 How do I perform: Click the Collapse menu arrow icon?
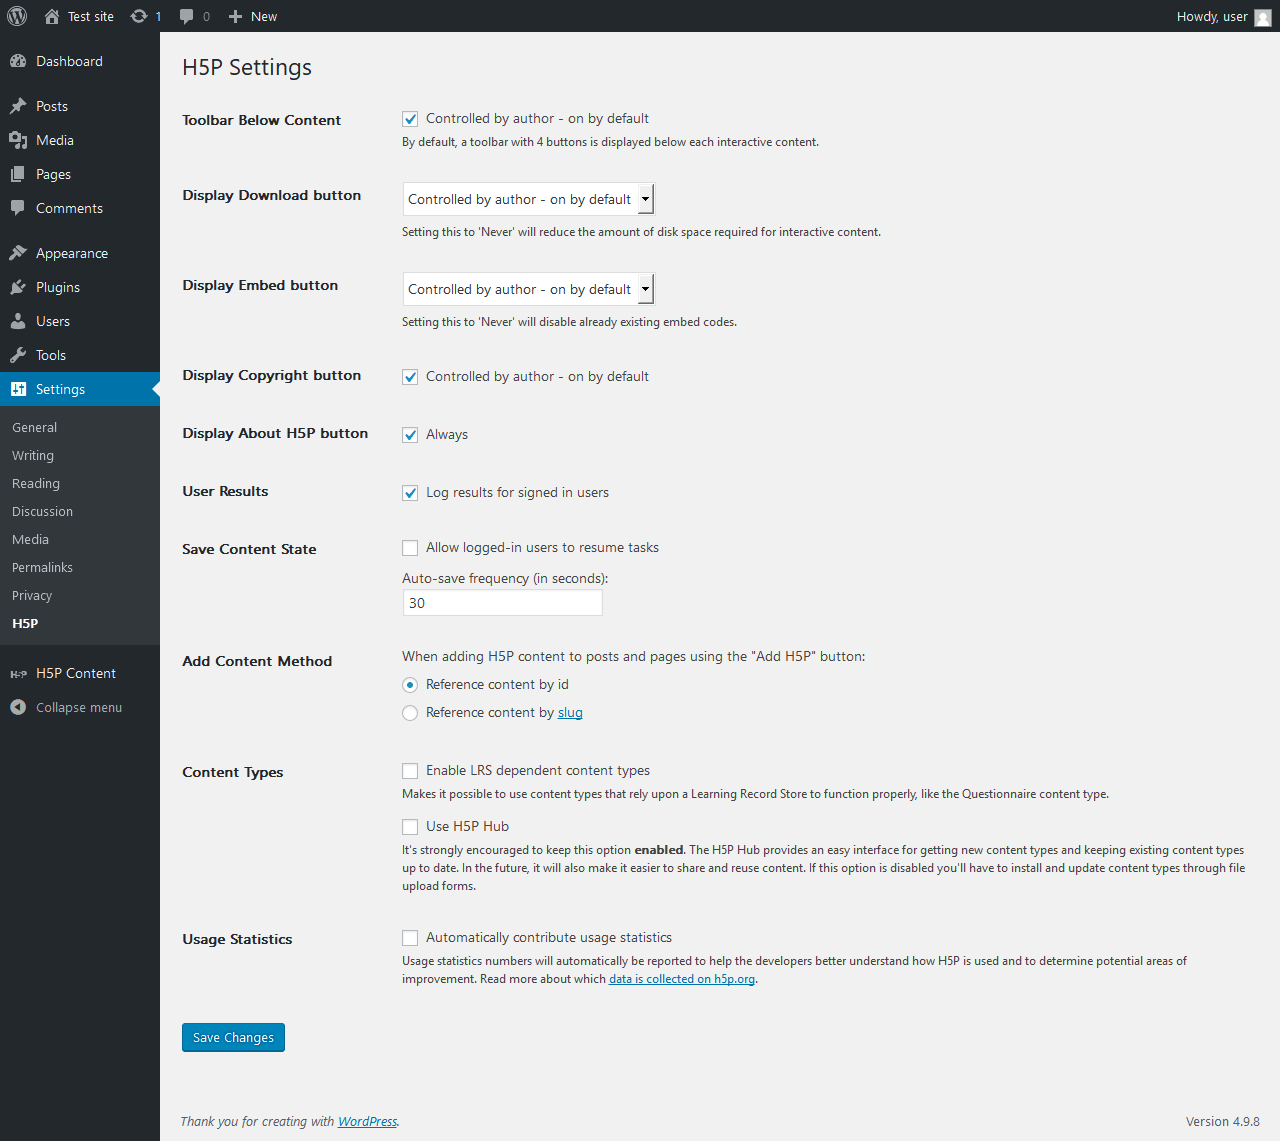[18, 707]
